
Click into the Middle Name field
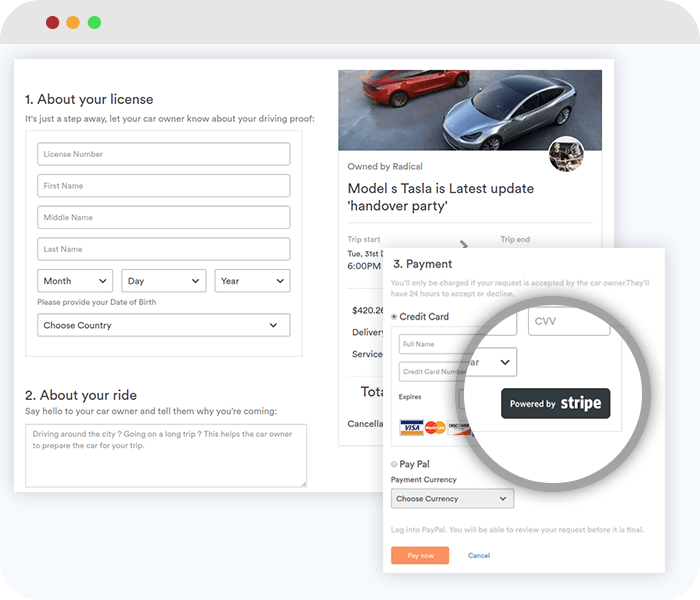163,217
